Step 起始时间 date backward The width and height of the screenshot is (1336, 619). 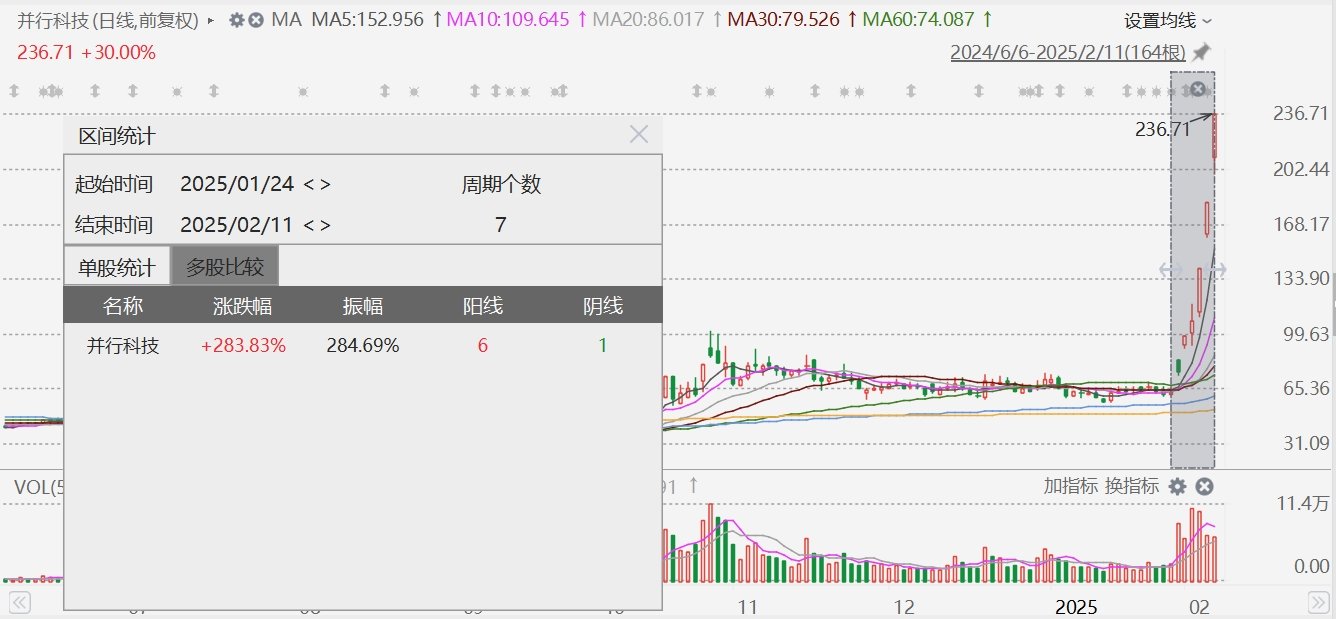click(309, 184)
